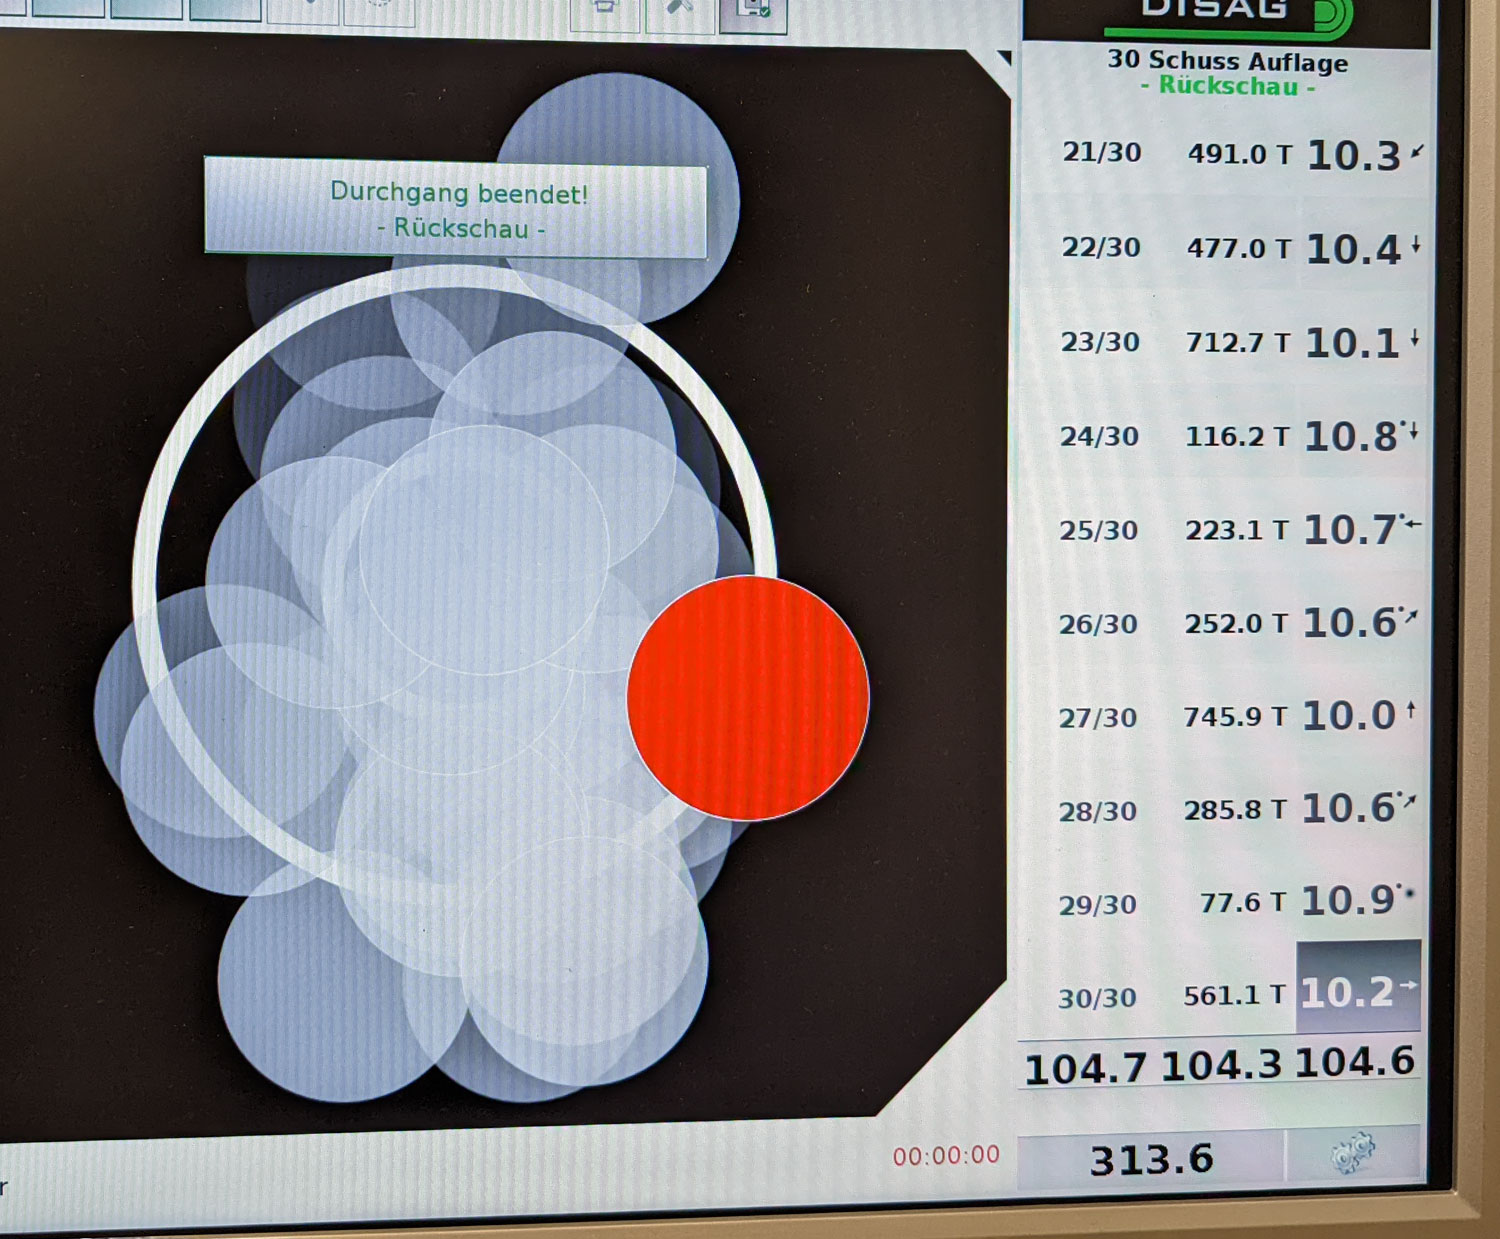Select shot 29/30 with score 10.9

coord(1237,902)
